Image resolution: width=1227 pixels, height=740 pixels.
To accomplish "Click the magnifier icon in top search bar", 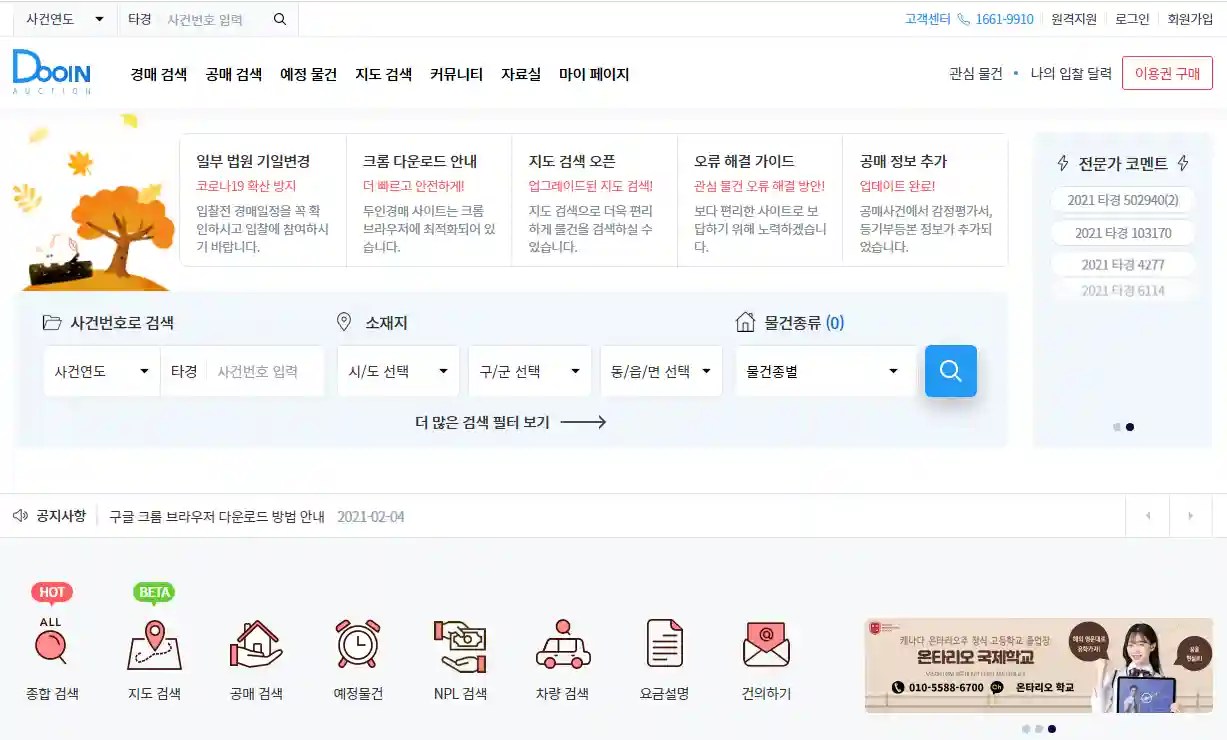I will click(279, 18).
